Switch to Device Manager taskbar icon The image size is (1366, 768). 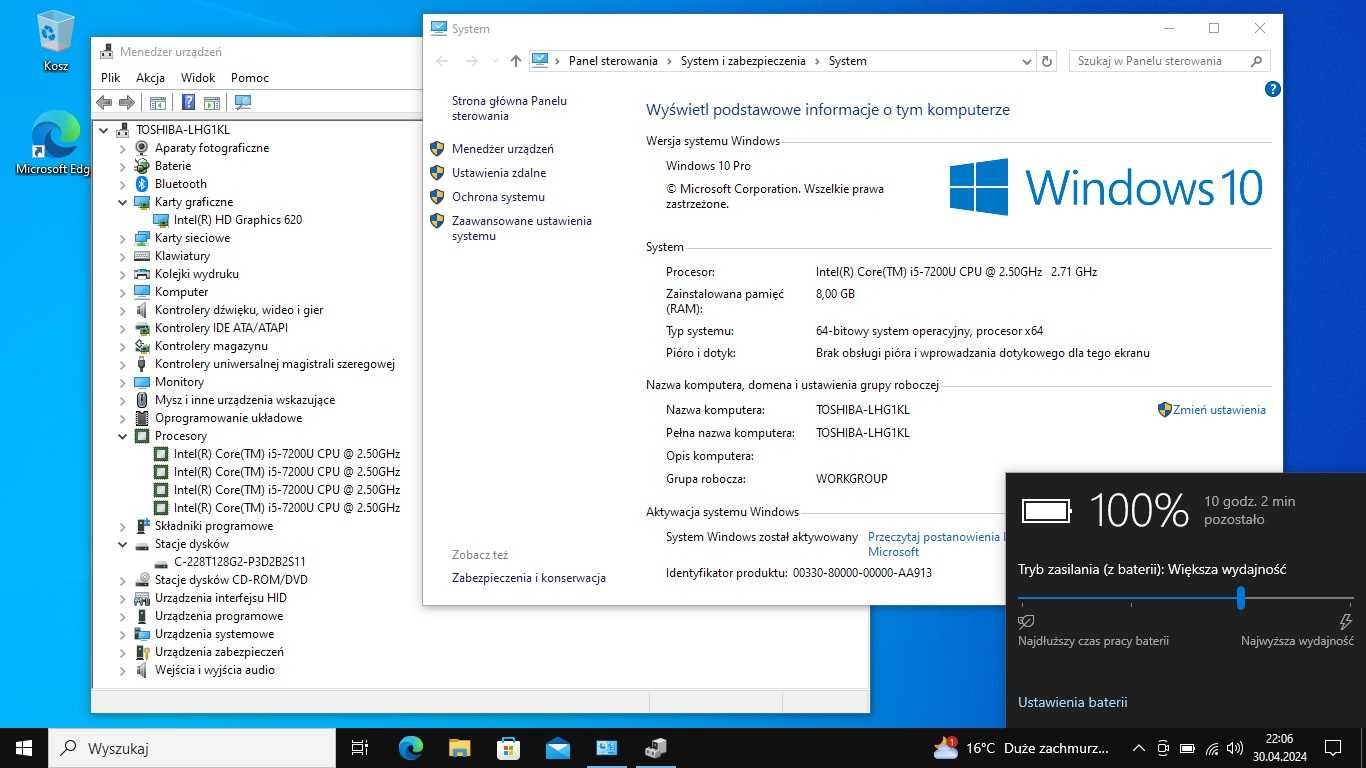click(655, 748)
